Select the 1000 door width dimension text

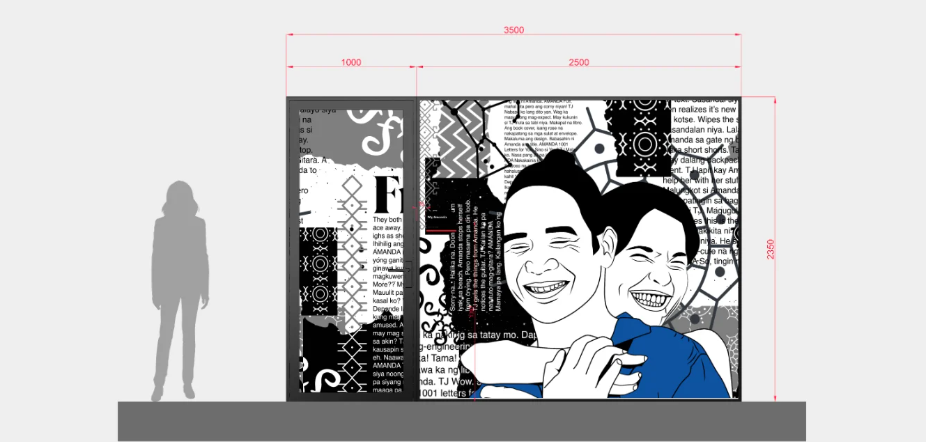point(351,62)
